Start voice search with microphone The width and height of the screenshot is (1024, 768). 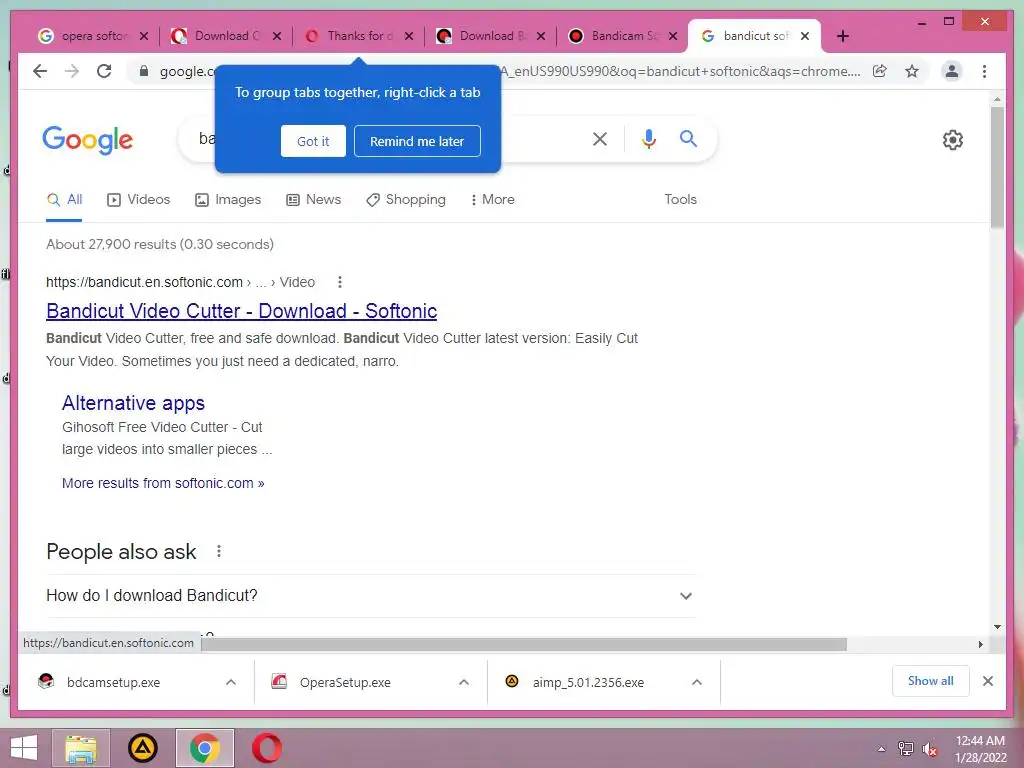tap(648, 138)
